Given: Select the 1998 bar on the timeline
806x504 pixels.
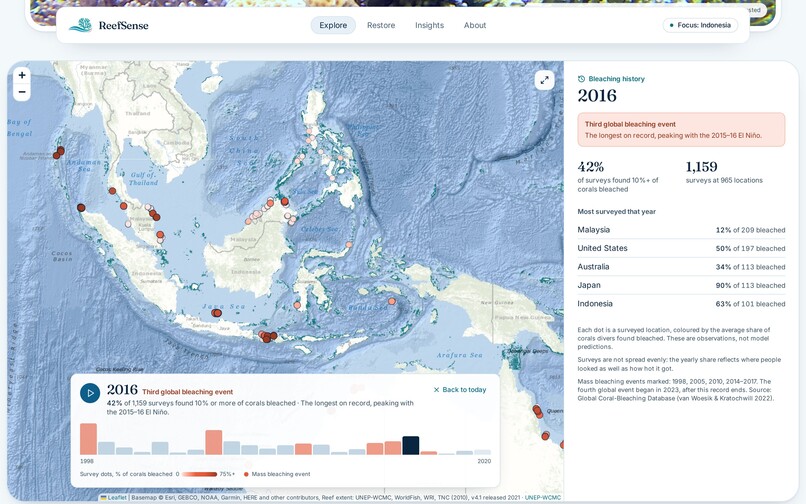Looking at the screenshot, I should 88,439.
